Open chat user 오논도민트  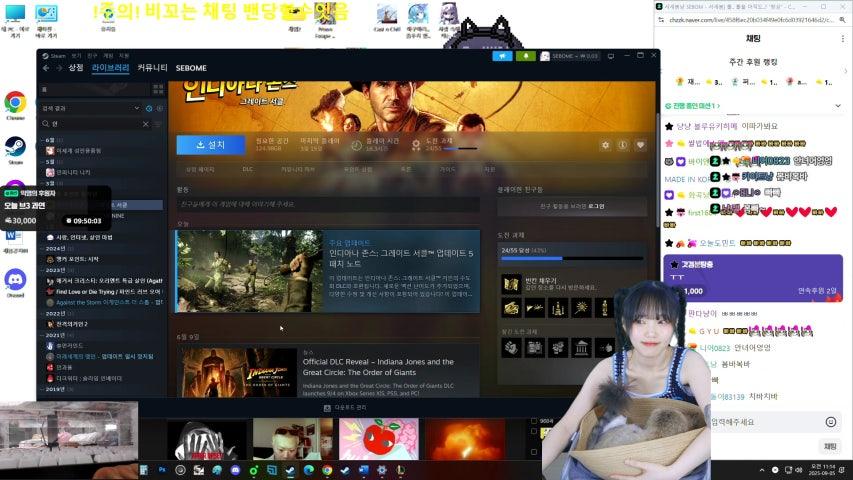717,243
